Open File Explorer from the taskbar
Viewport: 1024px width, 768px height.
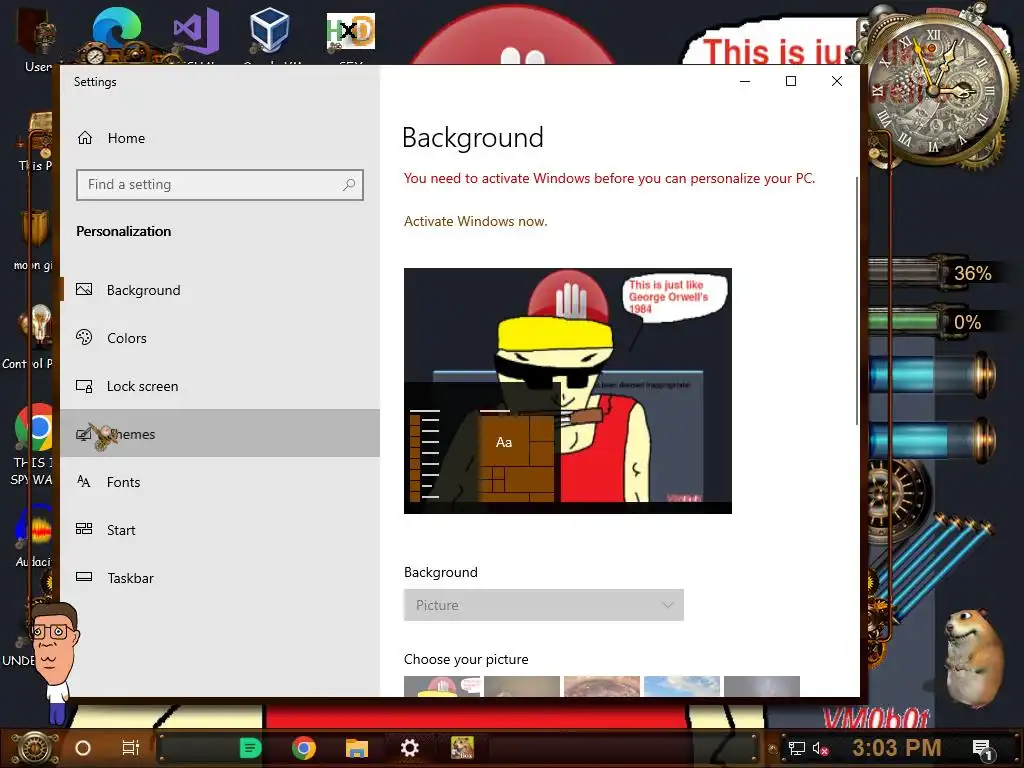[357, 748]
